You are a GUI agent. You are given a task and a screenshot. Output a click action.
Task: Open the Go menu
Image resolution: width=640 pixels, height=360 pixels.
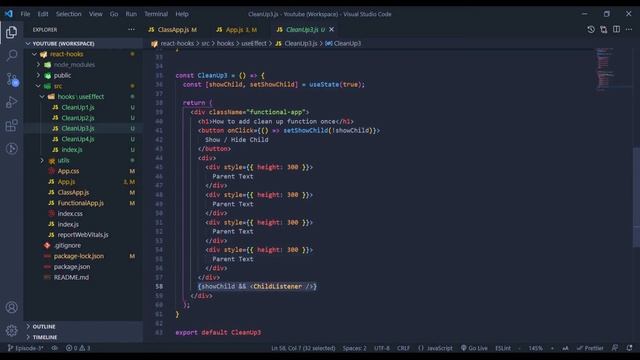point(114,14)
